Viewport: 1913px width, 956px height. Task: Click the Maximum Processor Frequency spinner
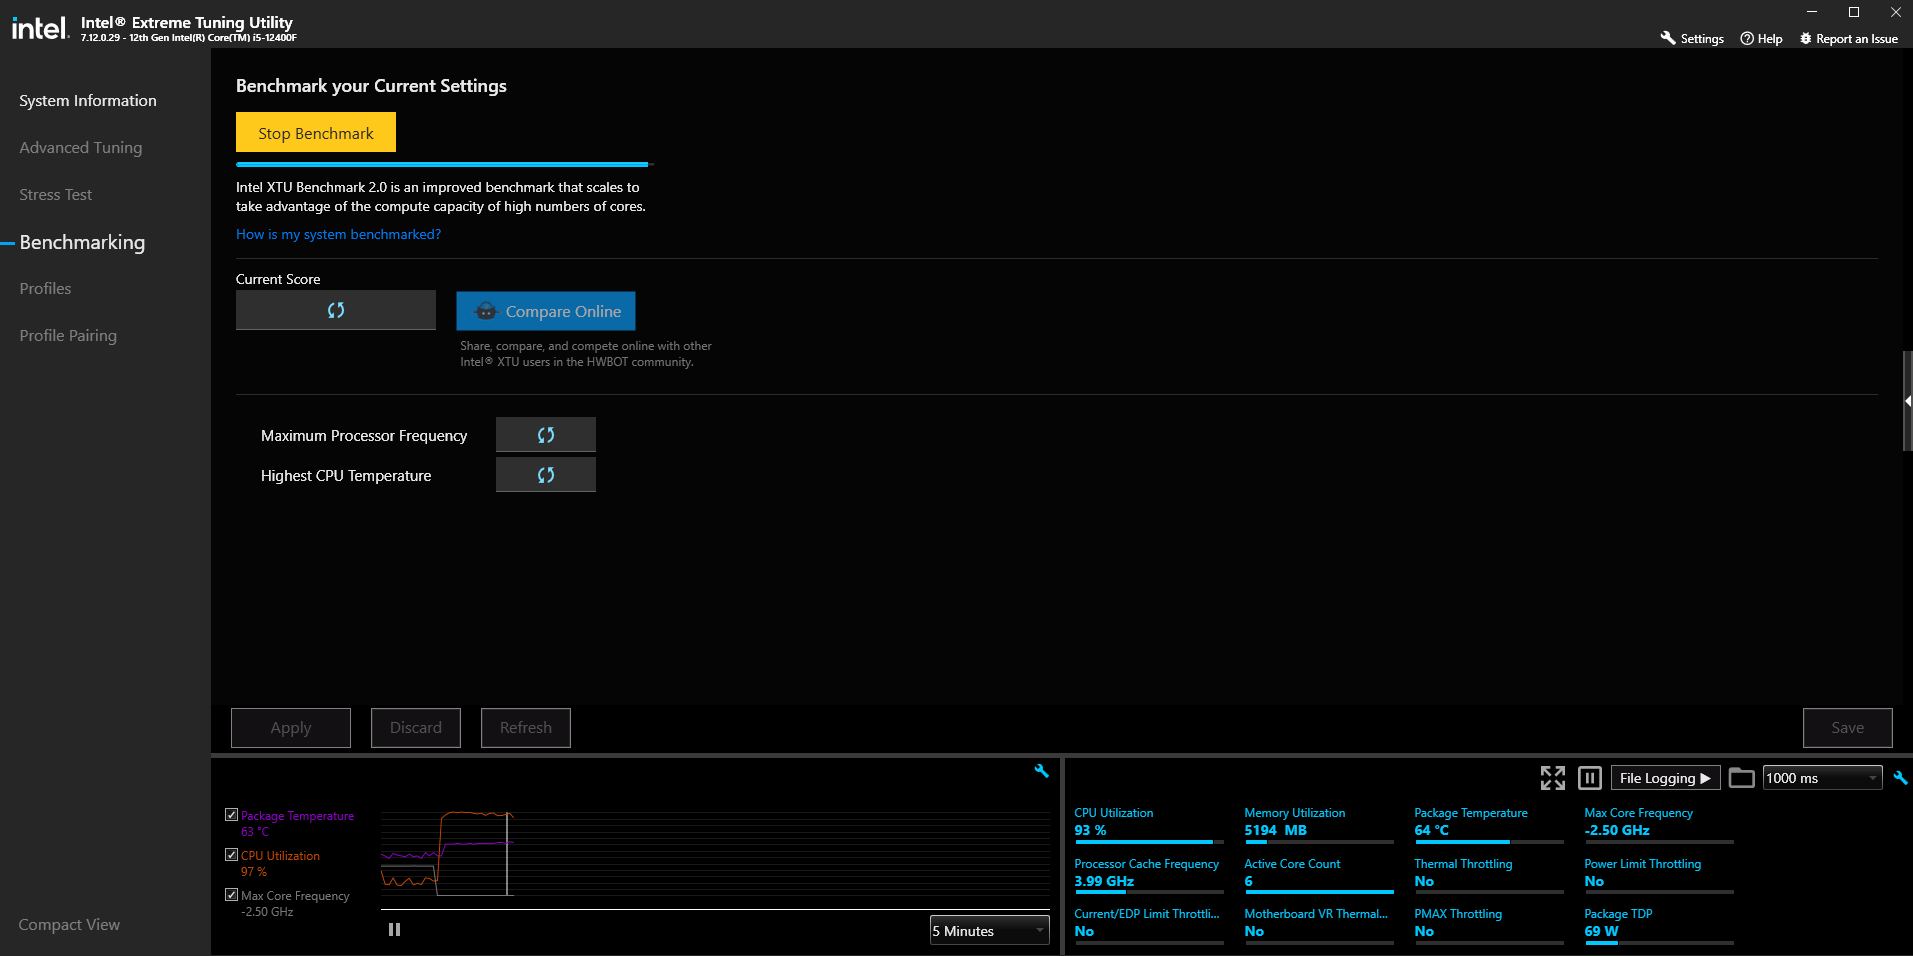pyautogui.click(x=546, y=435)
